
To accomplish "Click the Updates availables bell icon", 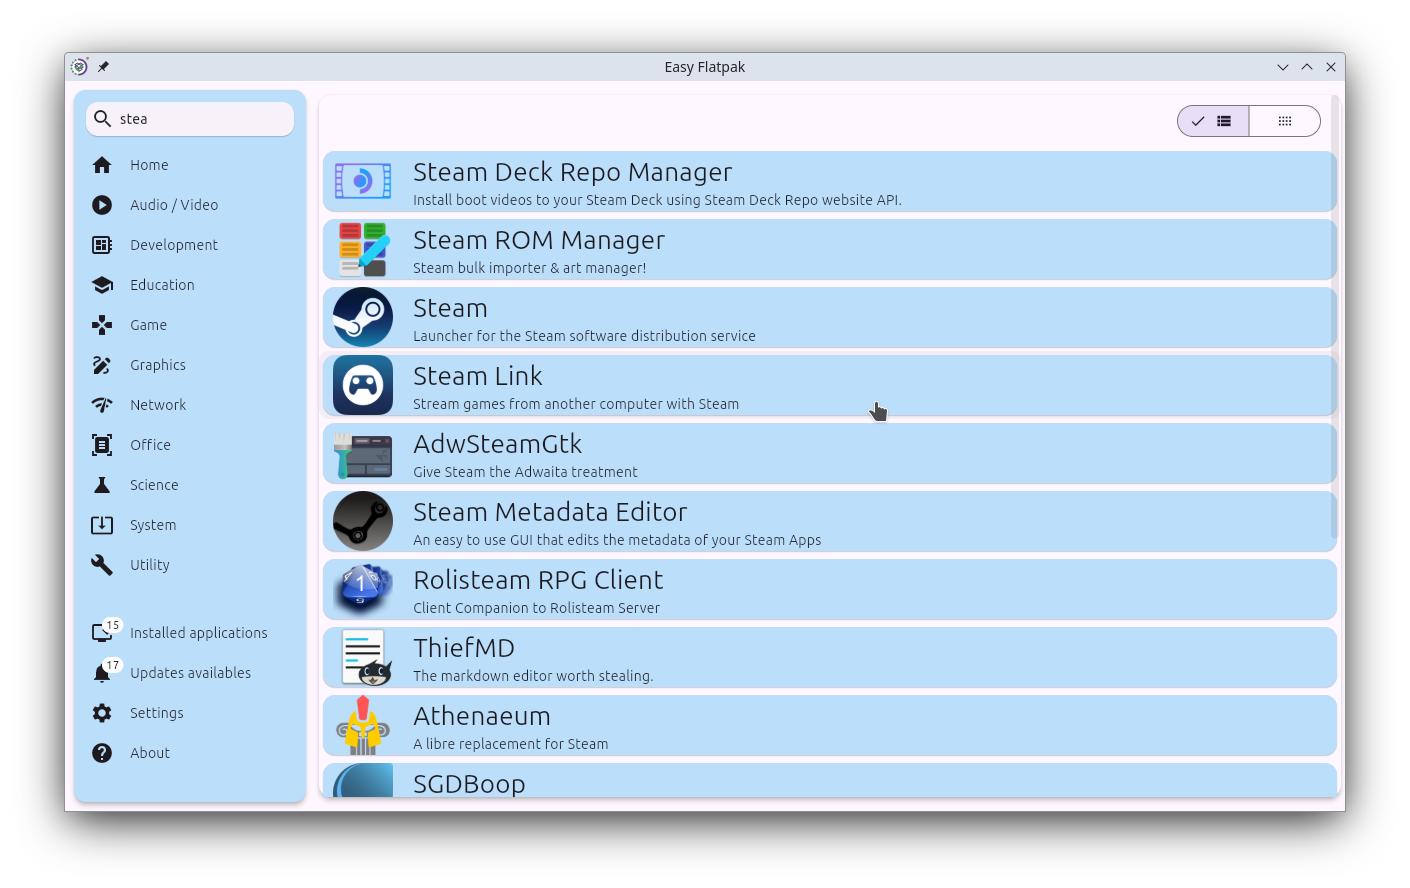I will point(101,674).
